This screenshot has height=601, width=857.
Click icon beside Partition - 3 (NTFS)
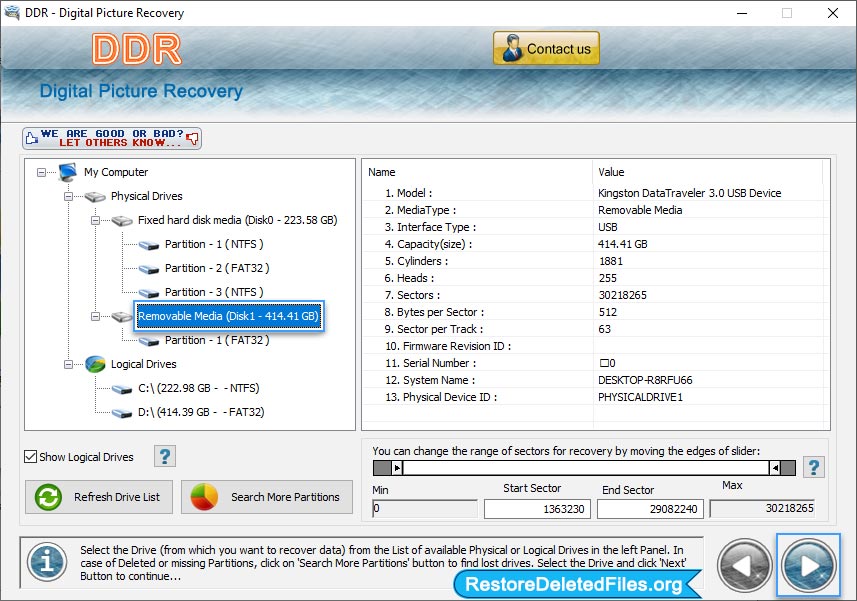tap(149, 293)
